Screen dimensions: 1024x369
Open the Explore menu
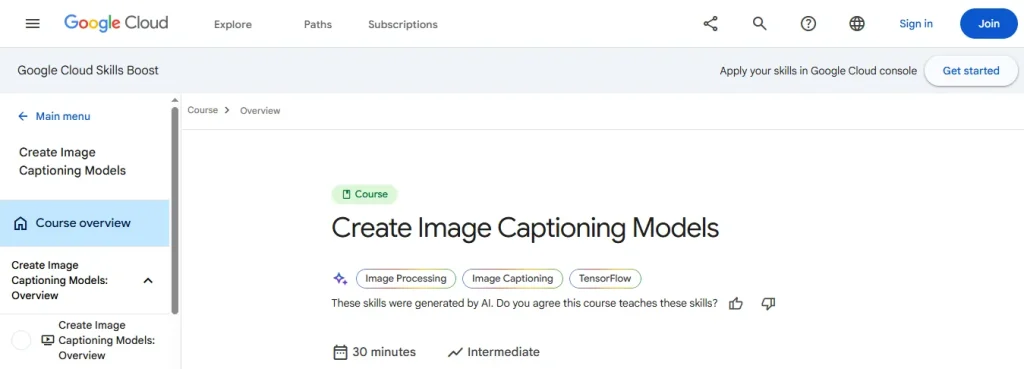click(233, 24)
